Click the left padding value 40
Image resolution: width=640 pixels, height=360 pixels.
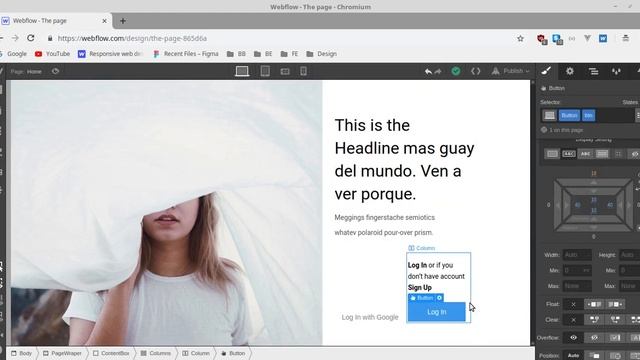pos(577,205)
